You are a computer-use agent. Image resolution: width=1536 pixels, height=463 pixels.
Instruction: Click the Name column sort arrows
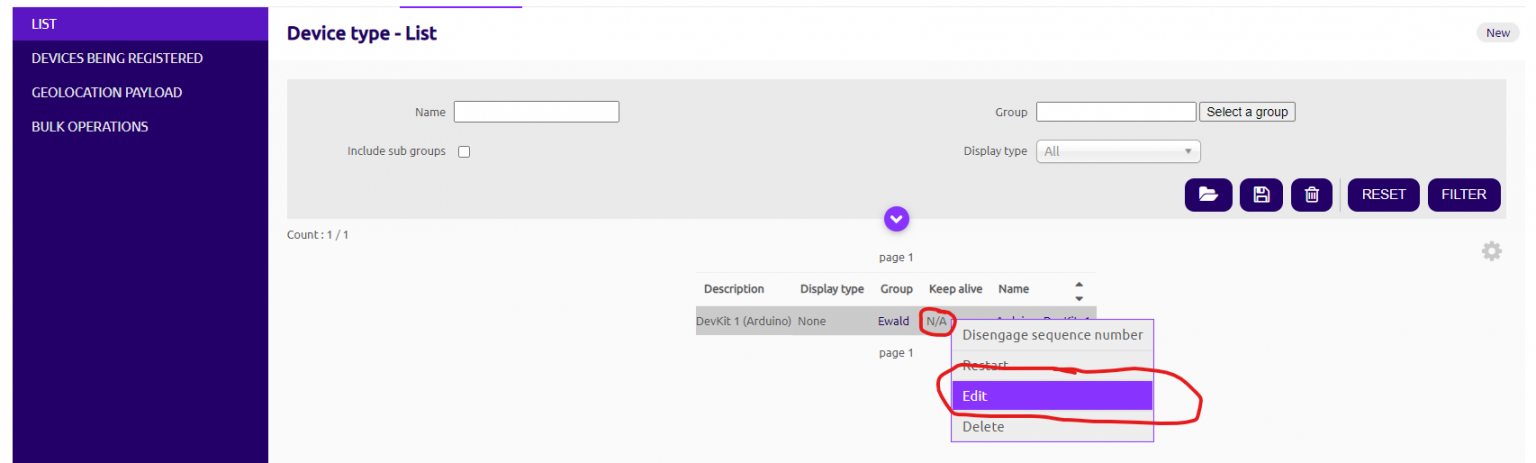1078,290
